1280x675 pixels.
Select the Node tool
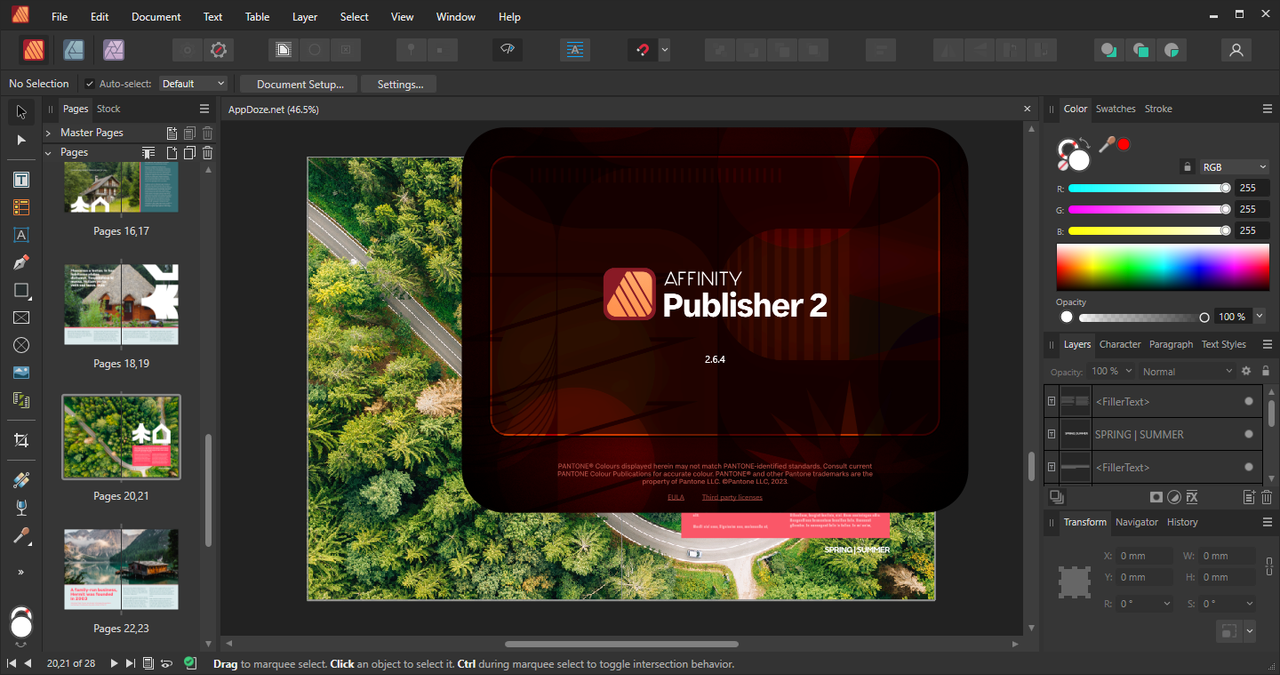21,140
